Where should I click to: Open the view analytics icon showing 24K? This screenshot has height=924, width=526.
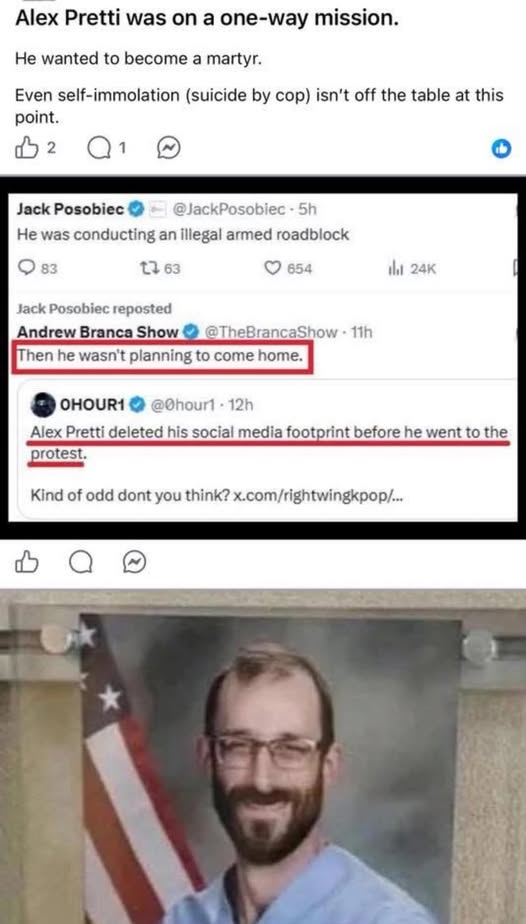point(395,269)
